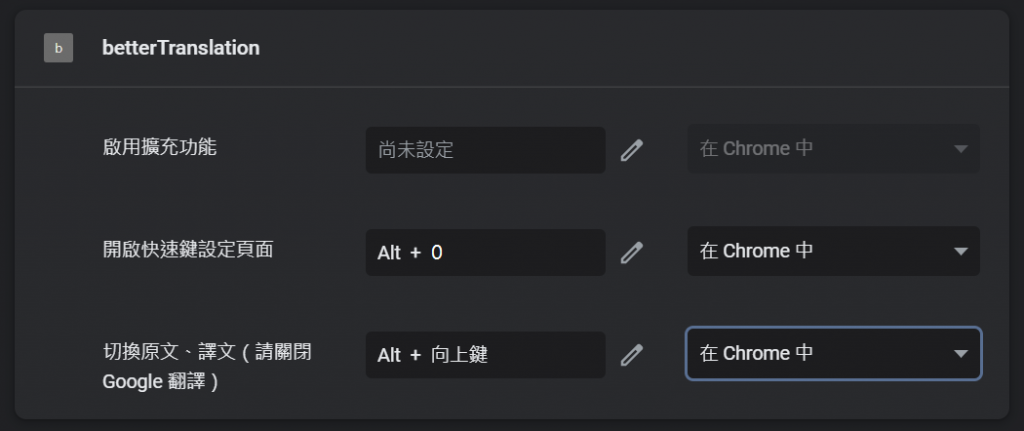Click the 向上鍵 key text in the shortcut
Viewport: 1024px width, 431px height.
(460, 355)
